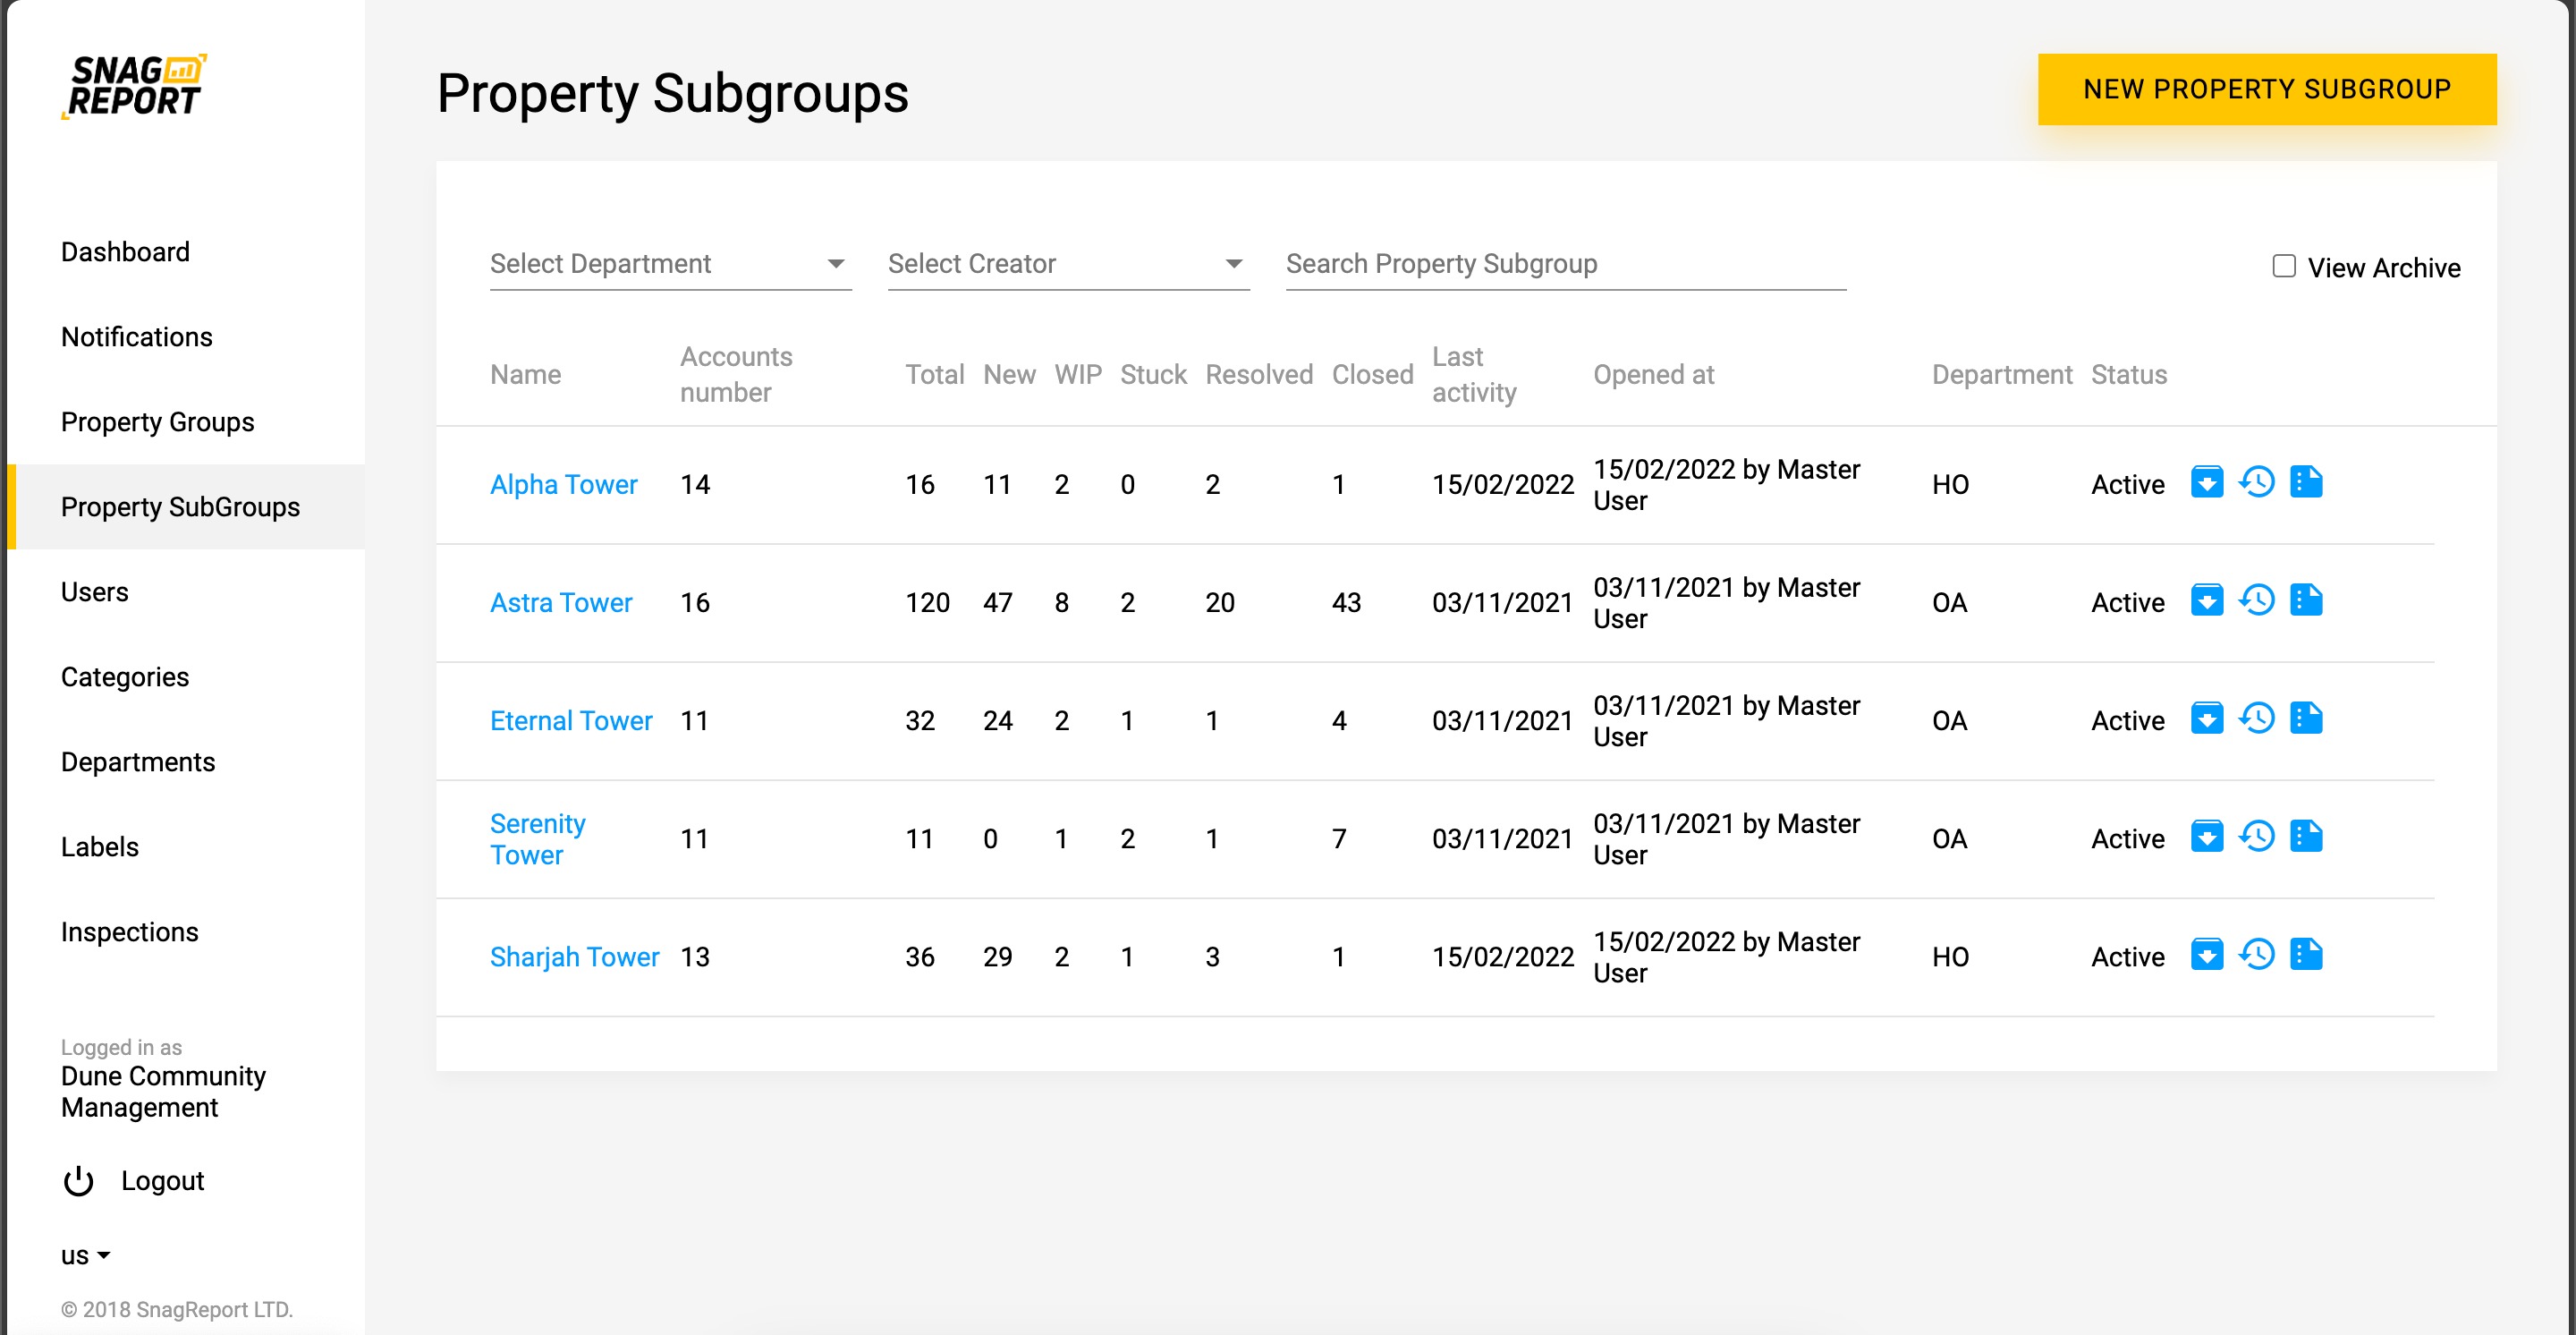
Task: Click archive icon for Sharjah Tower
Action: click(x=2206, y=954)
